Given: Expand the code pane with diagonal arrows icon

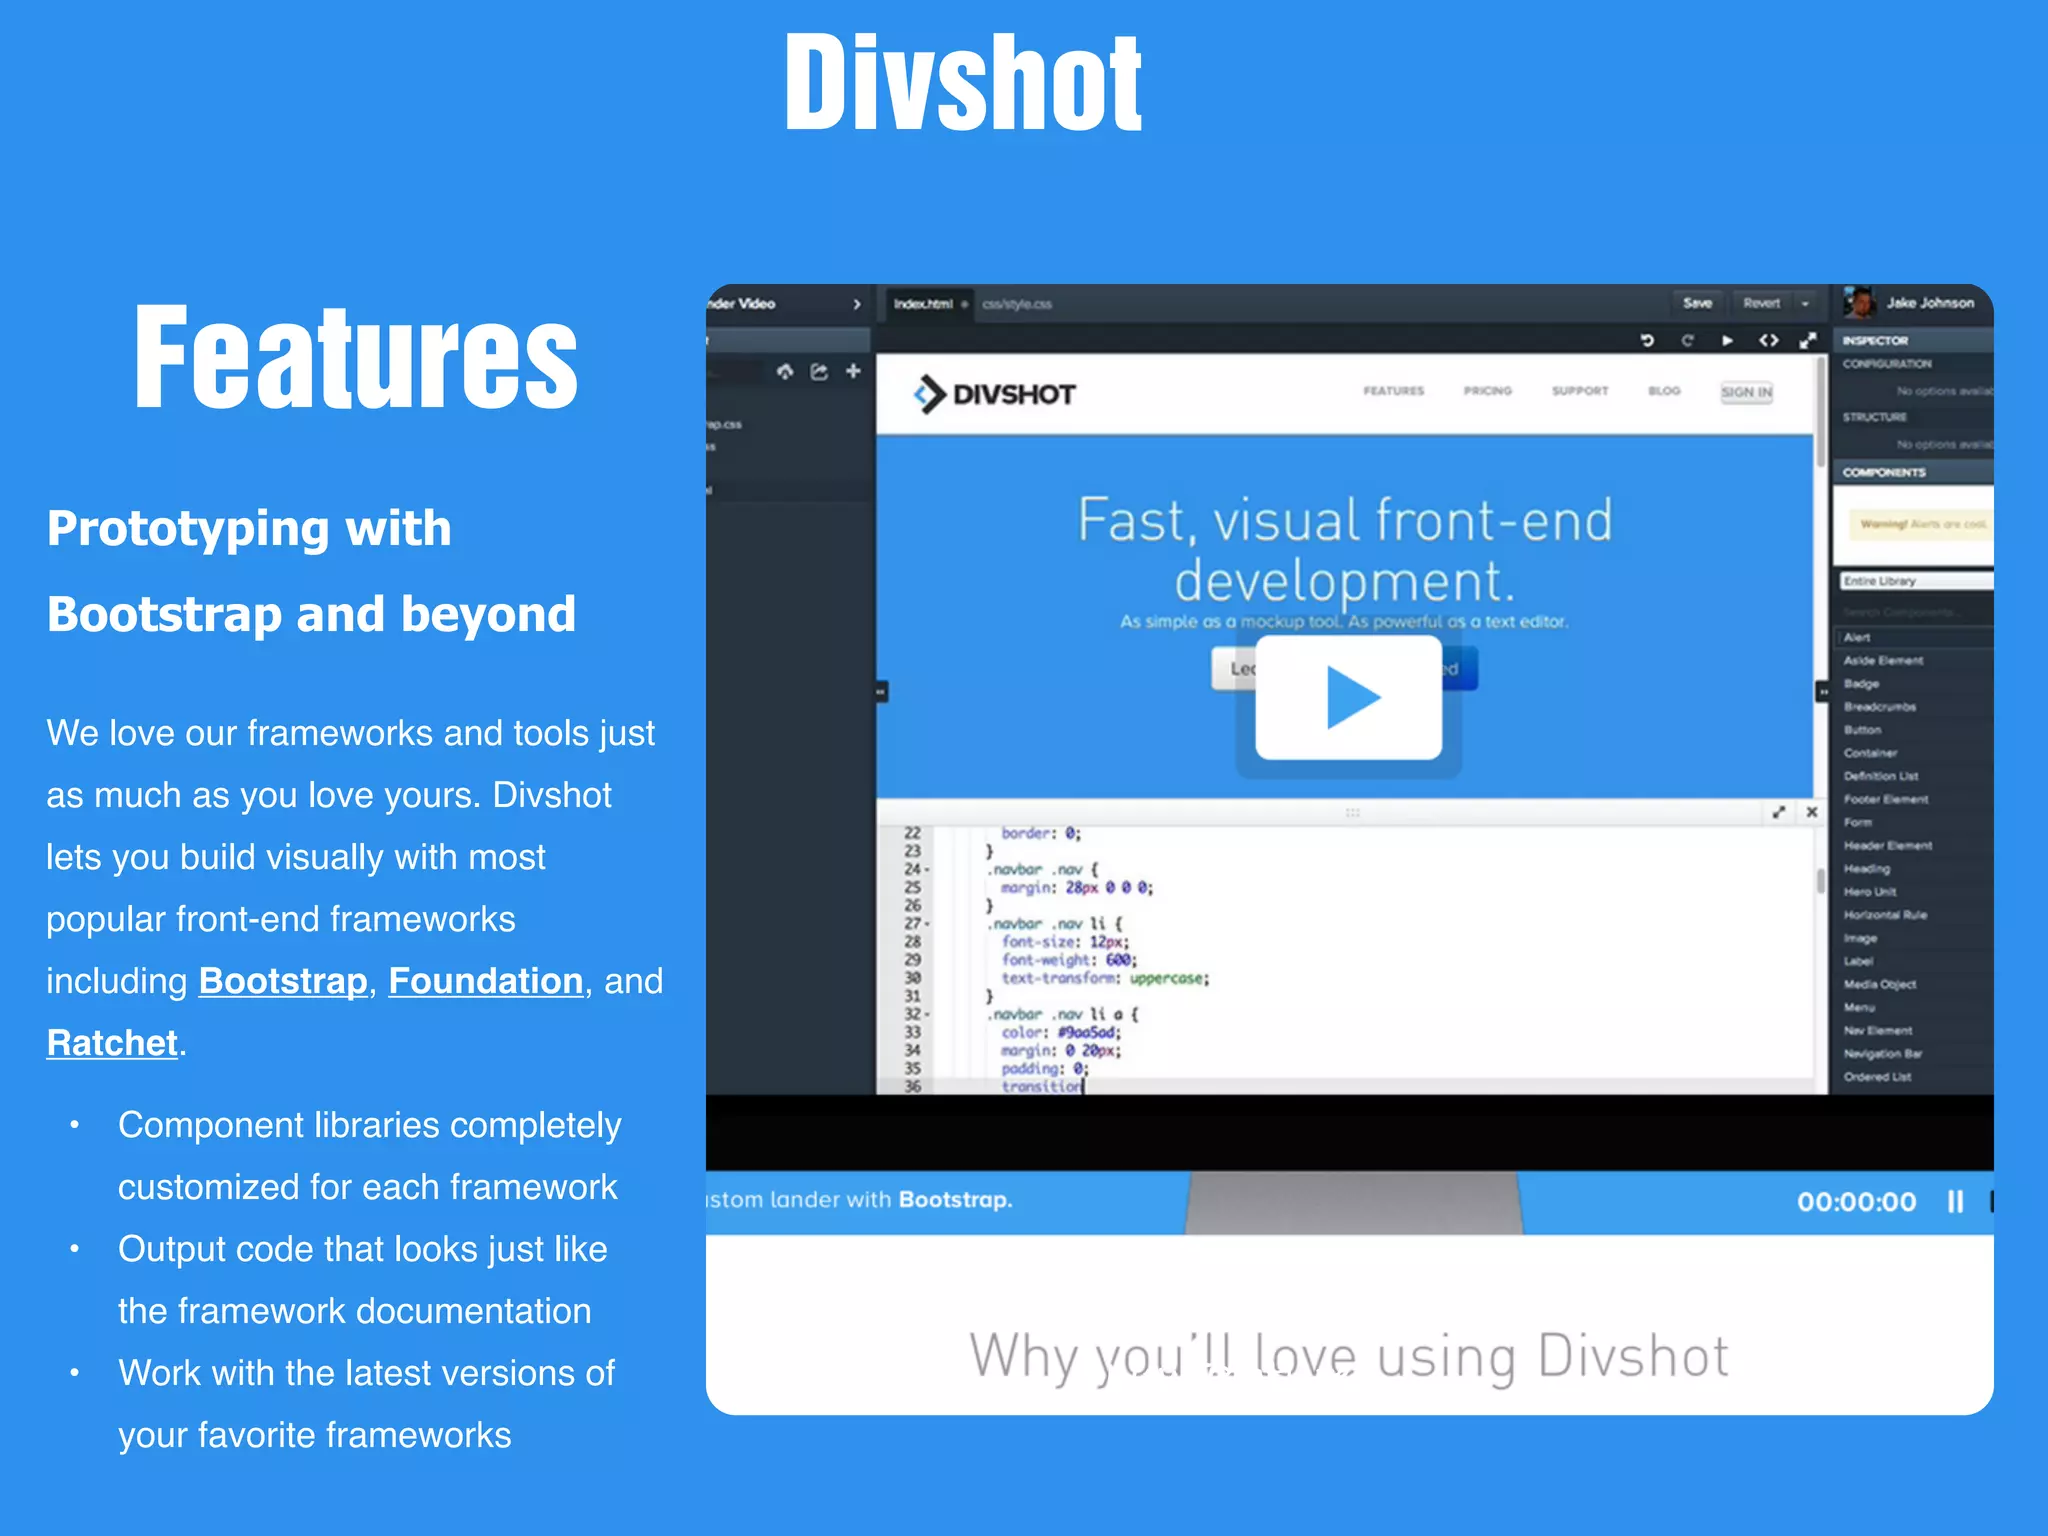Looking at the screenshot, I should point(1778,812).
